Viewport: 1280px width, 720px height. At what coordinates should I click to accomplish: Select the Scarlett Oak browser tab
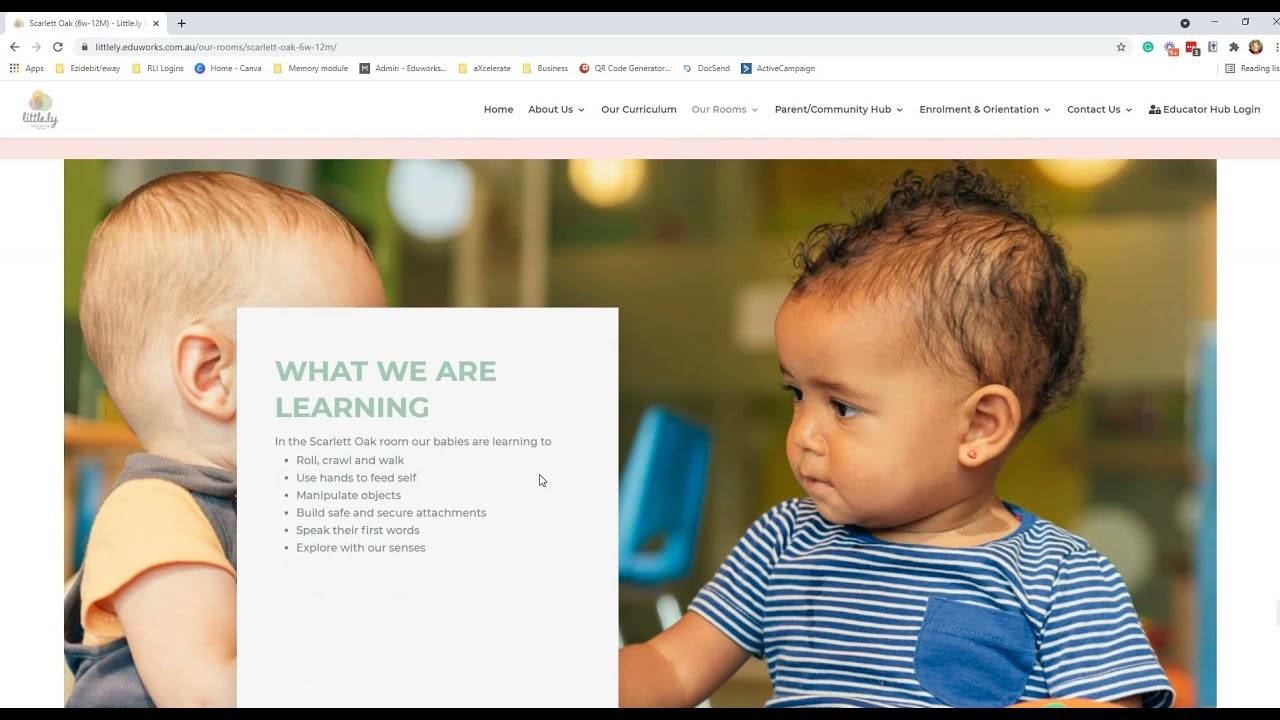click(84, 23)
